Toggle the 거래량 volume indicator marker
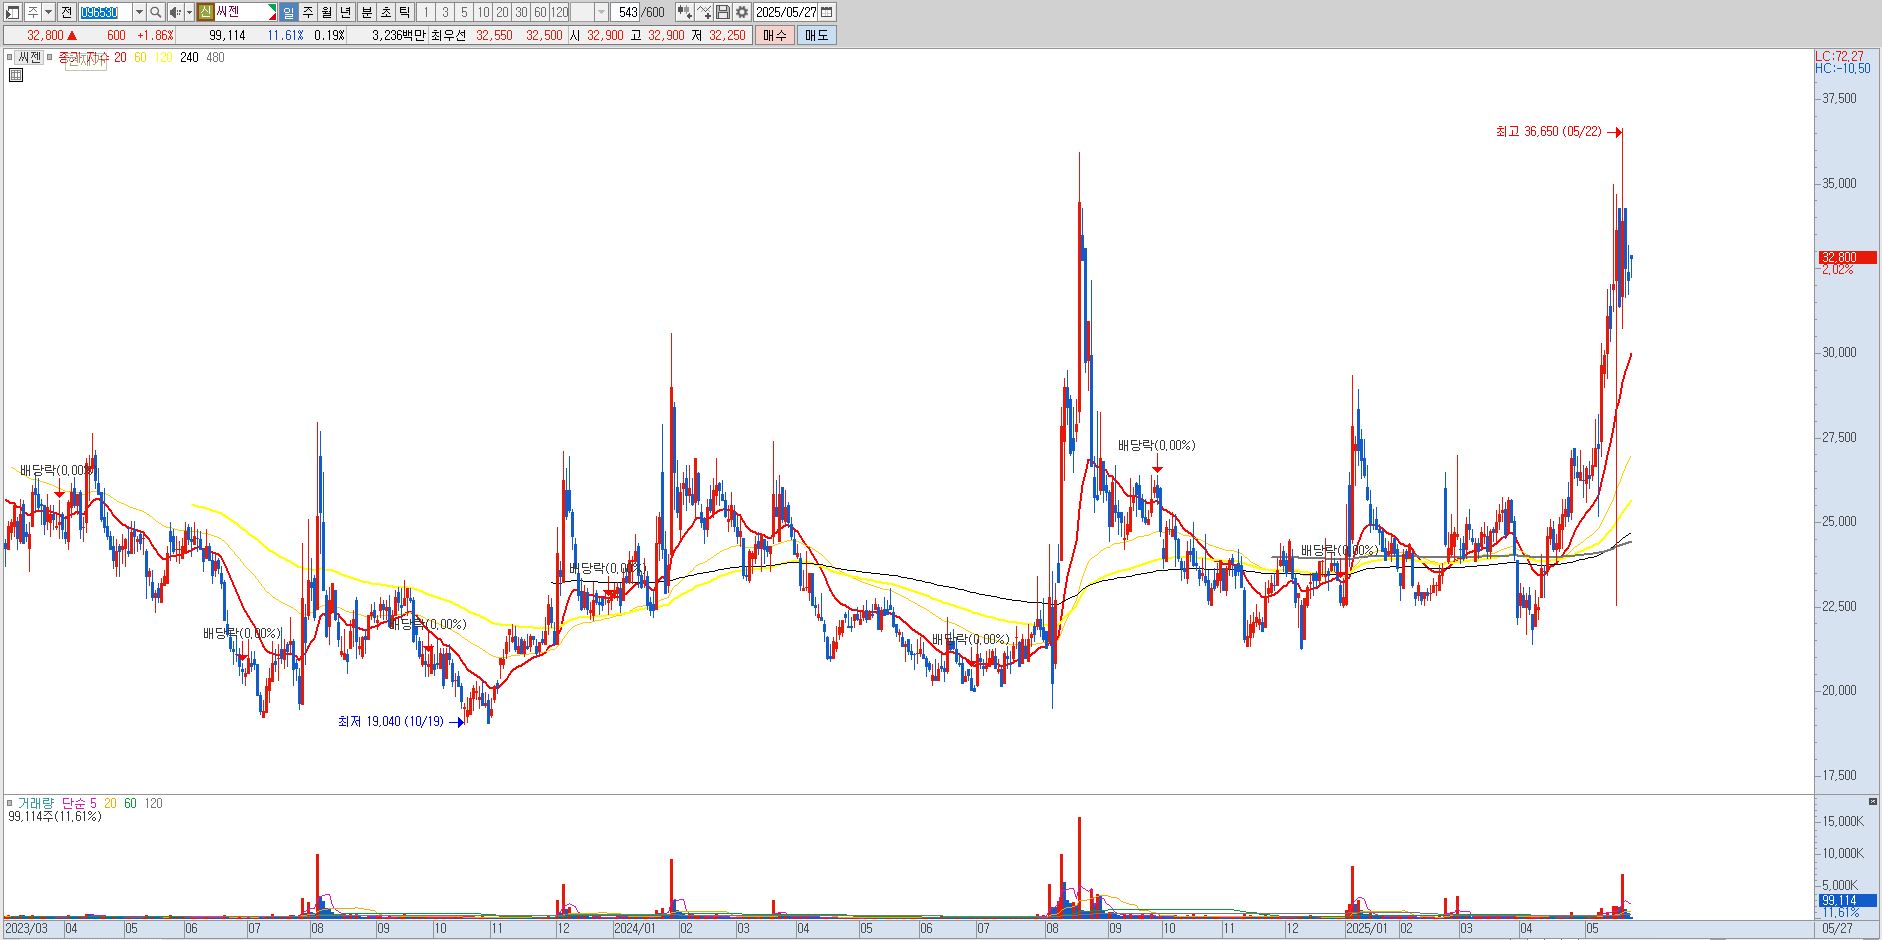The image size is (1882, 940). (x=10, y=803)
